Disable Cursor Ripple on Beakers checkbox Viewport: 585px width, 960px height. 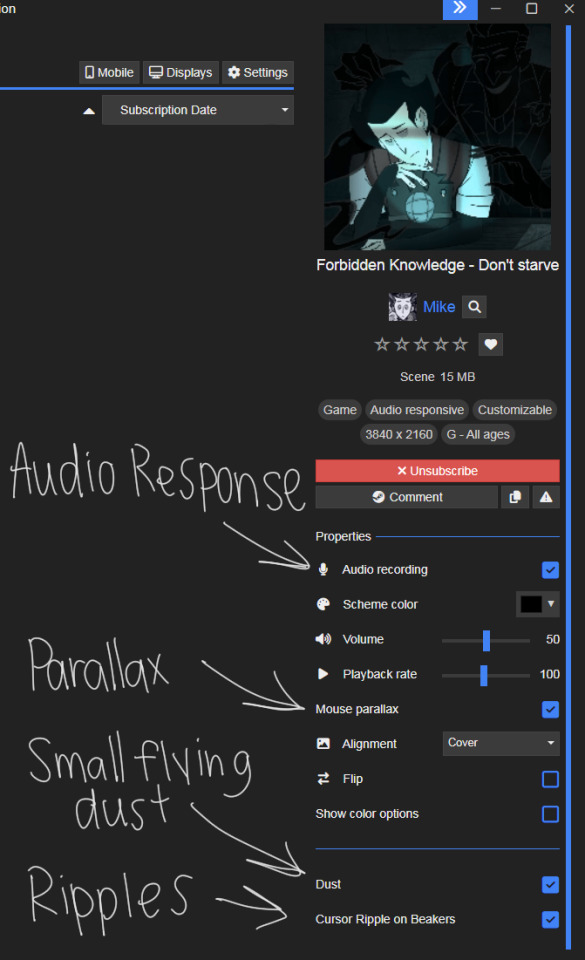550,920
